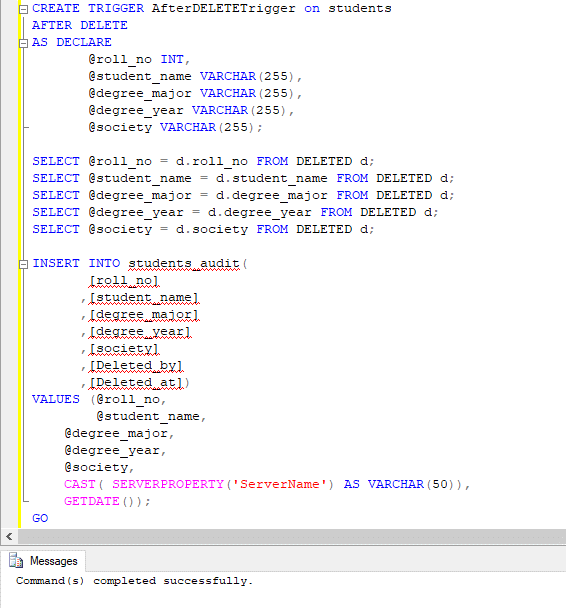Click @student_name in the VALUES list

148,416
